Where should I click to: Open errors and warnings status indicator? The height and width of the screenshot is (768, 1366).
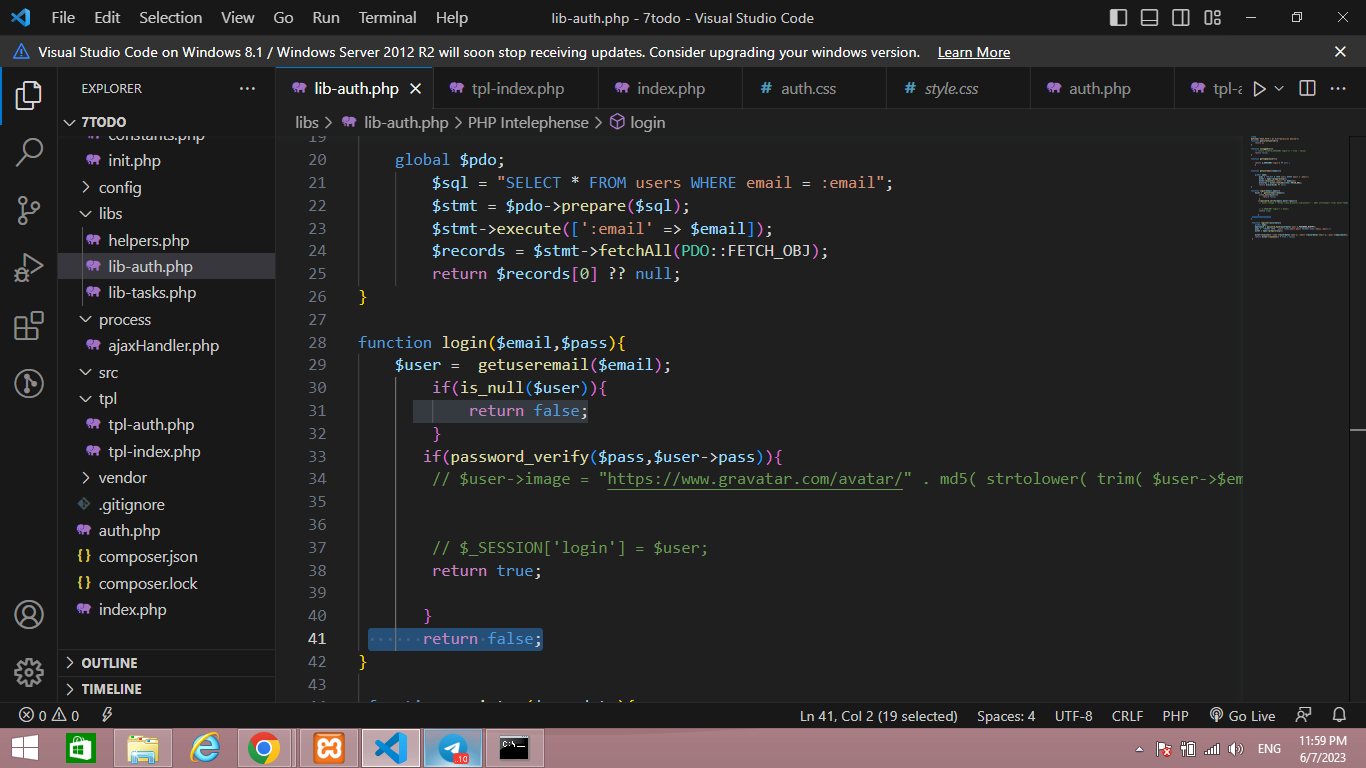point(49,716)
